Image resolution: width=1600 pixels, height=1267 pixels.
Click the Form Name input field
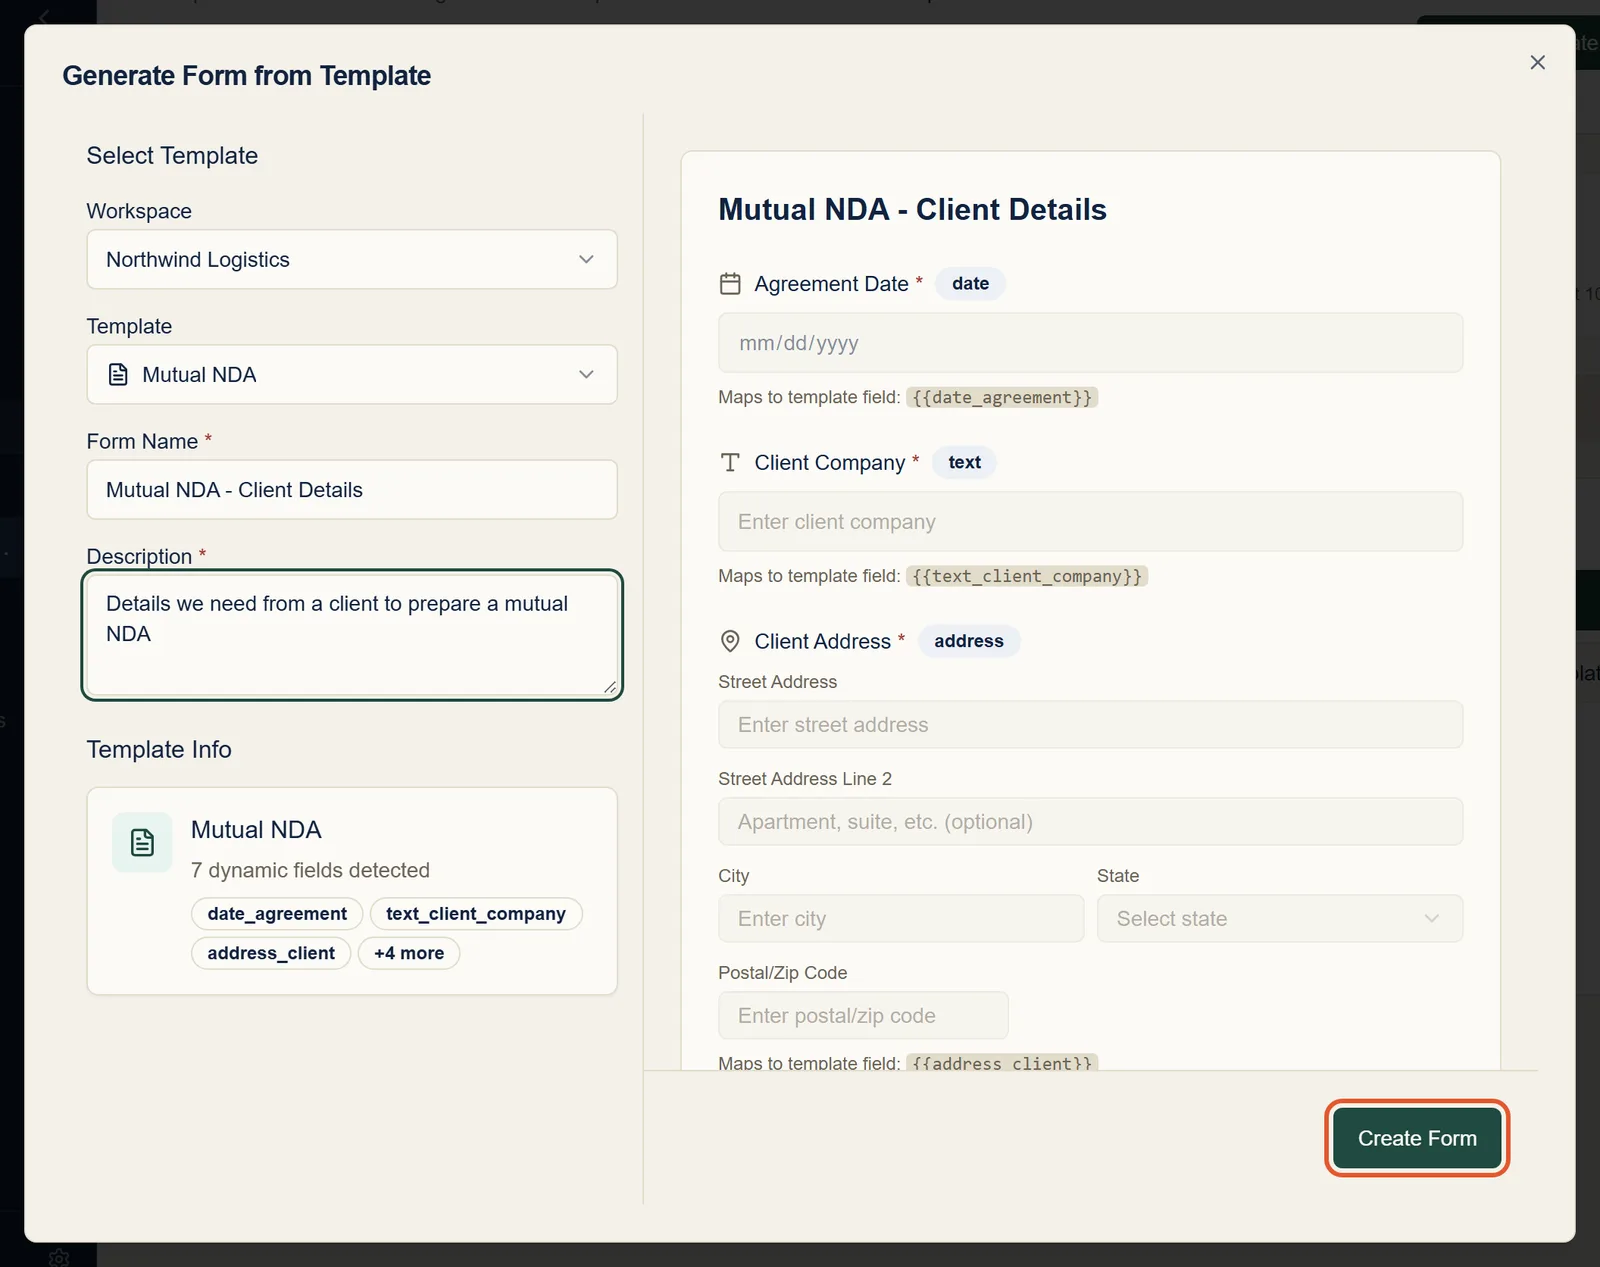click(352, 490)
